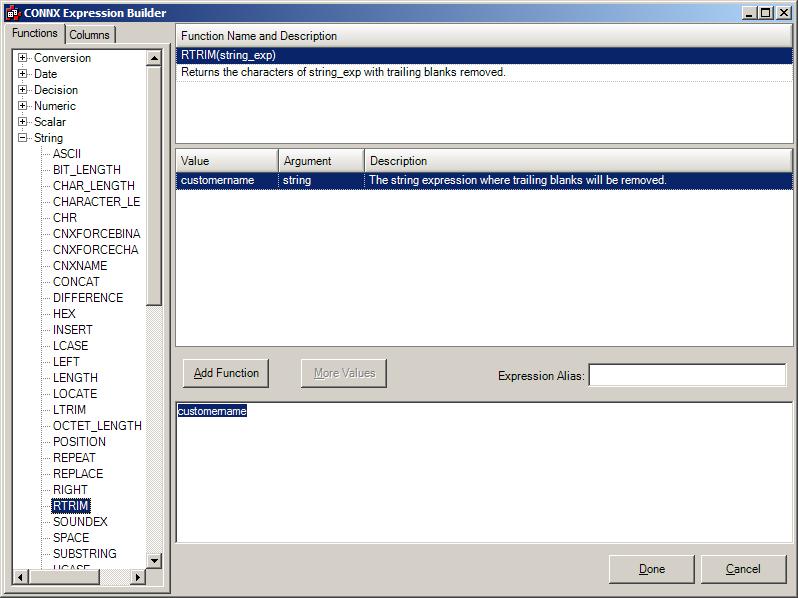The height and width of the screenshot is (598, 798).
Task: Select the LCASE function
Action: tap(70, 346)
